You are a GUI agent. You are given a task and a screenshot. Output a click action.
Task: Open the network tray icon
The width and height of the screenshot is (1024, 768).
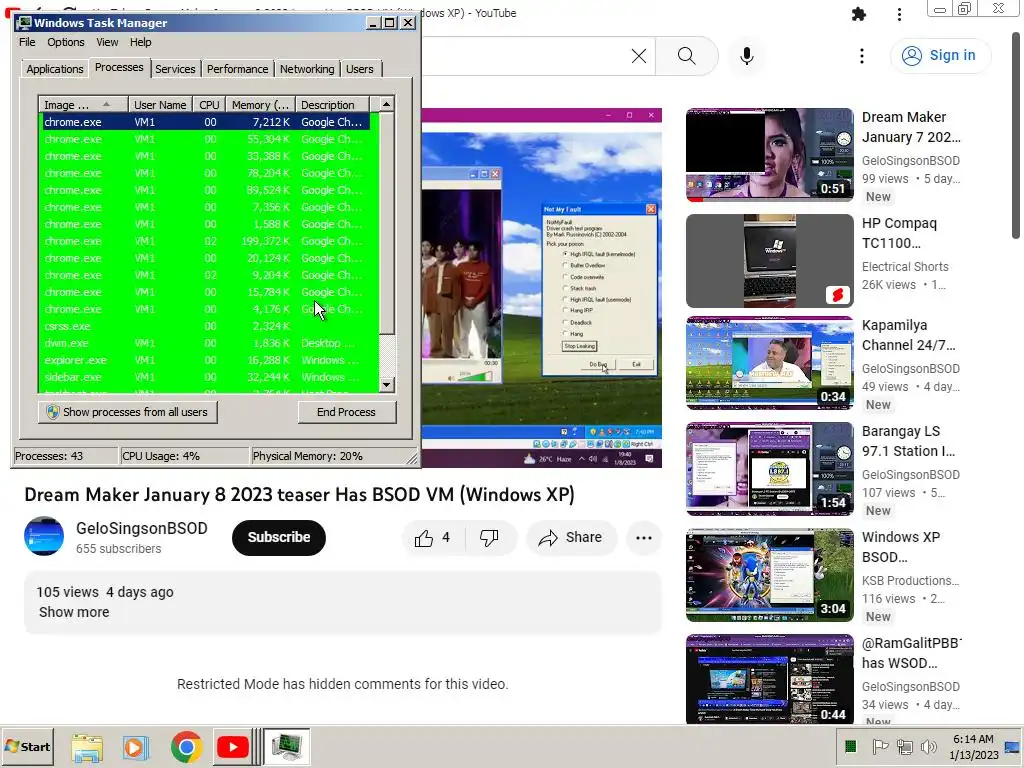pos(905,746)
